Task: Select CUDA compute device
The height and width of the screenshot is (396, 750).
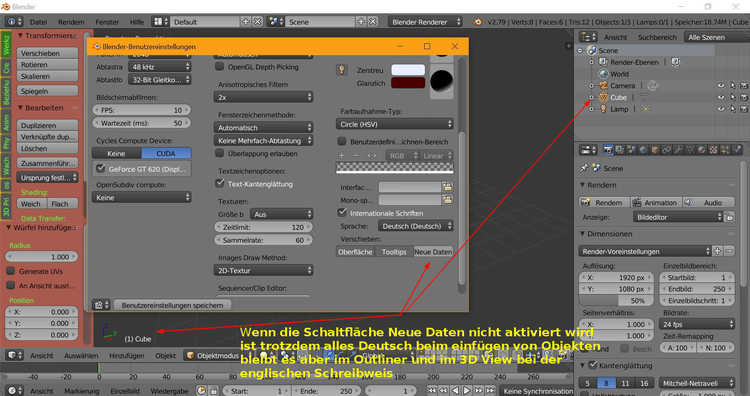Action: 166,153
